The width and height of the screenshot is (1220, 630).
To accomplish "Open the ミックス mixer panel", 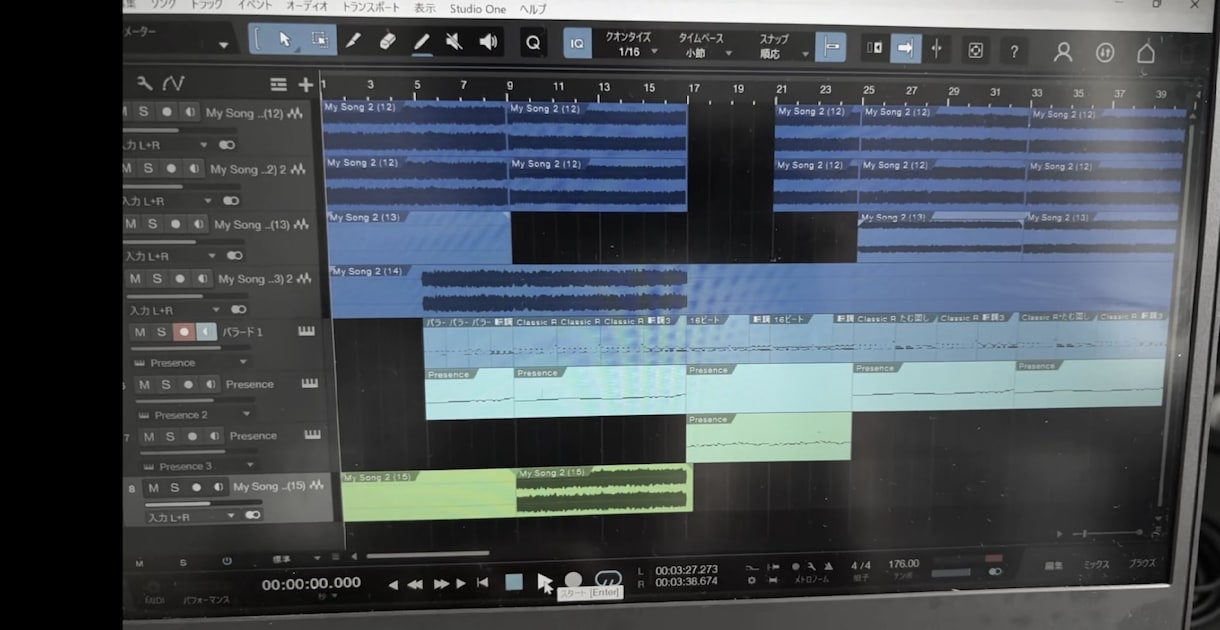I will (1096, 565).
